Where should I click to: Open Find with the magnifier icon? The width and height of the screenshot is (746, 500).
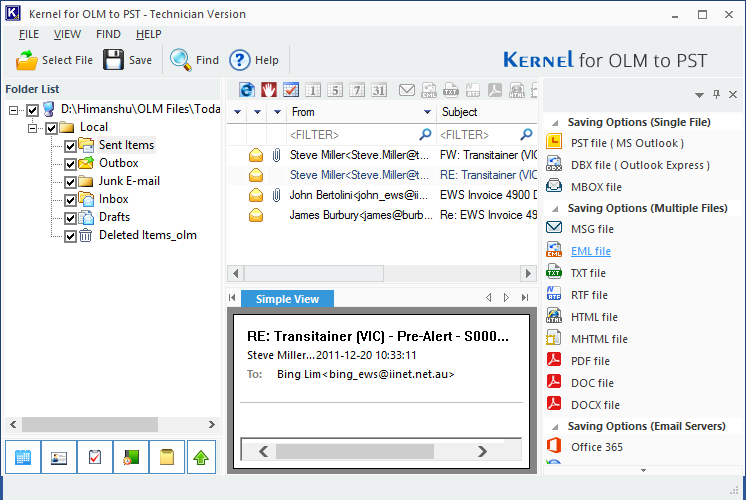[x=181, y=60]
